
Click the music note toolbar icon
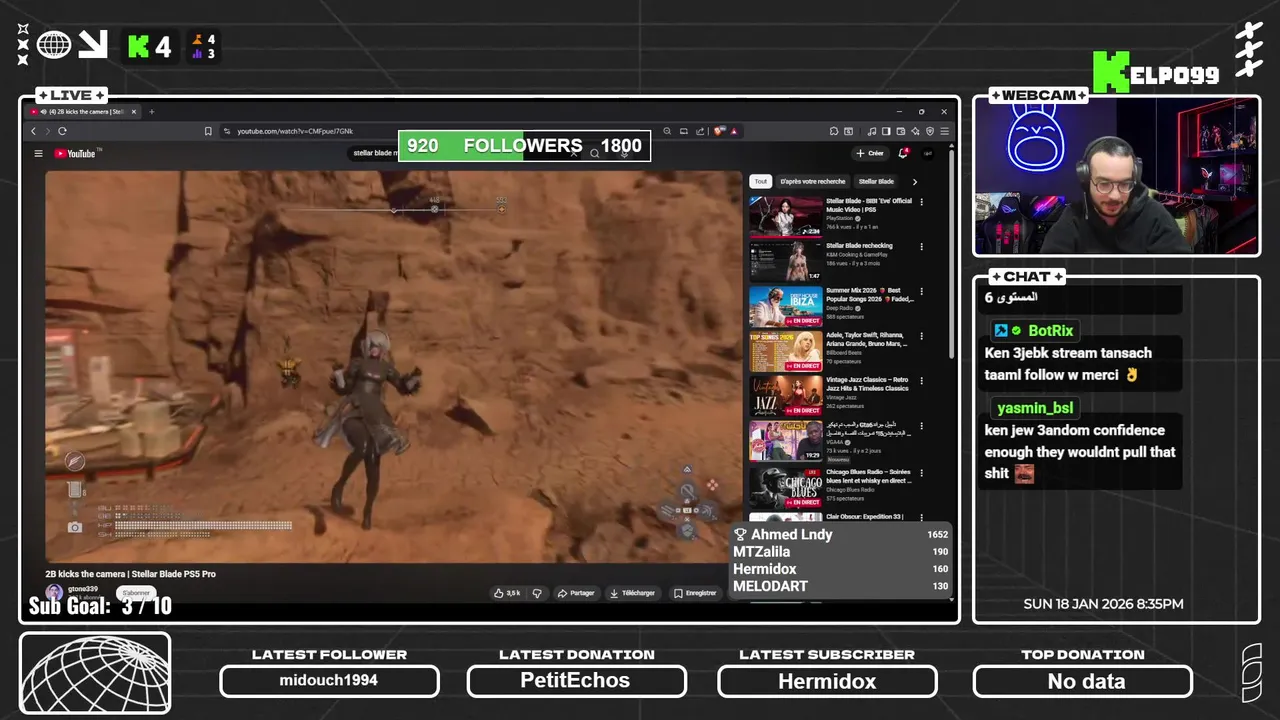pyautogui.click(x=872, y=131)
